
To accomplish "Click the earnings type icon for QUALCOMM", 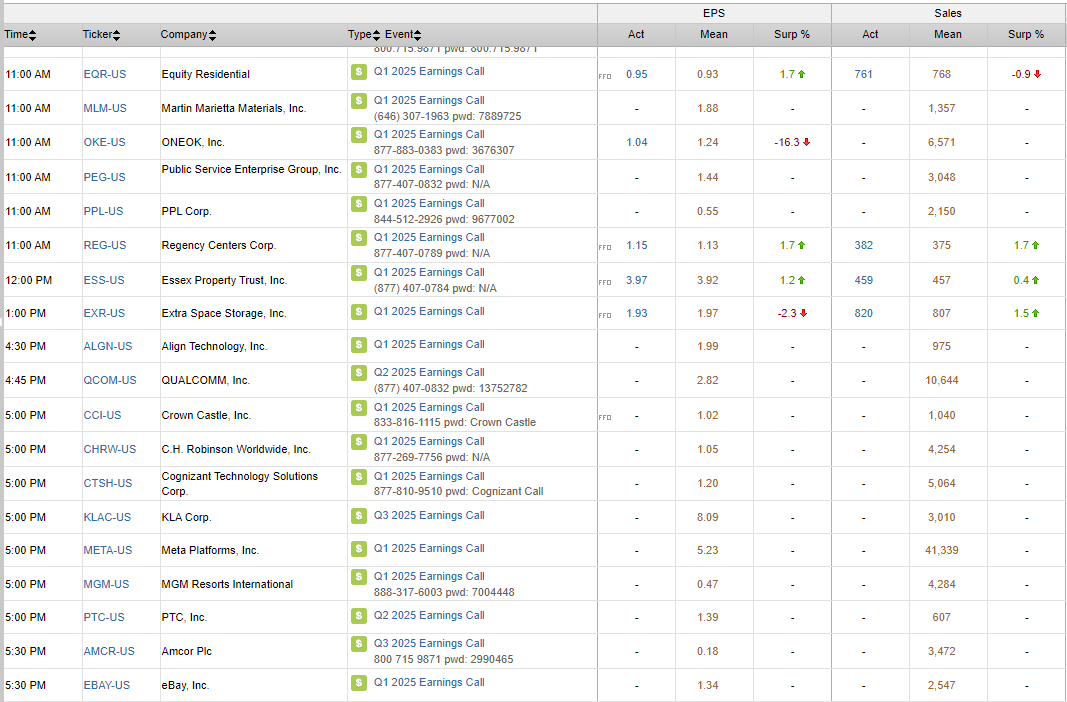I will (x=359, y=373).
